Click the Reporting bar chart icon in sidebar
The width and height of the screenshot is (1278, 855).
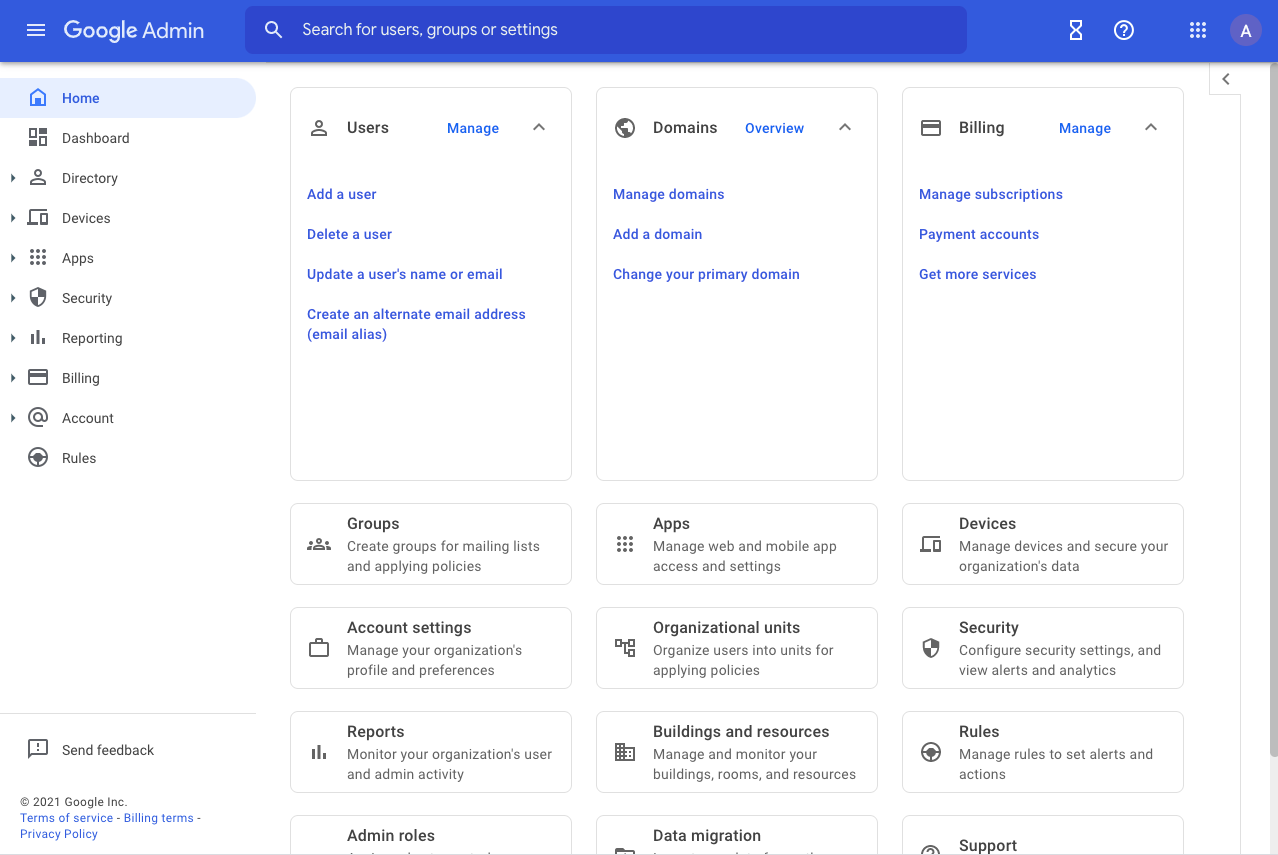(x=38, y=338)
